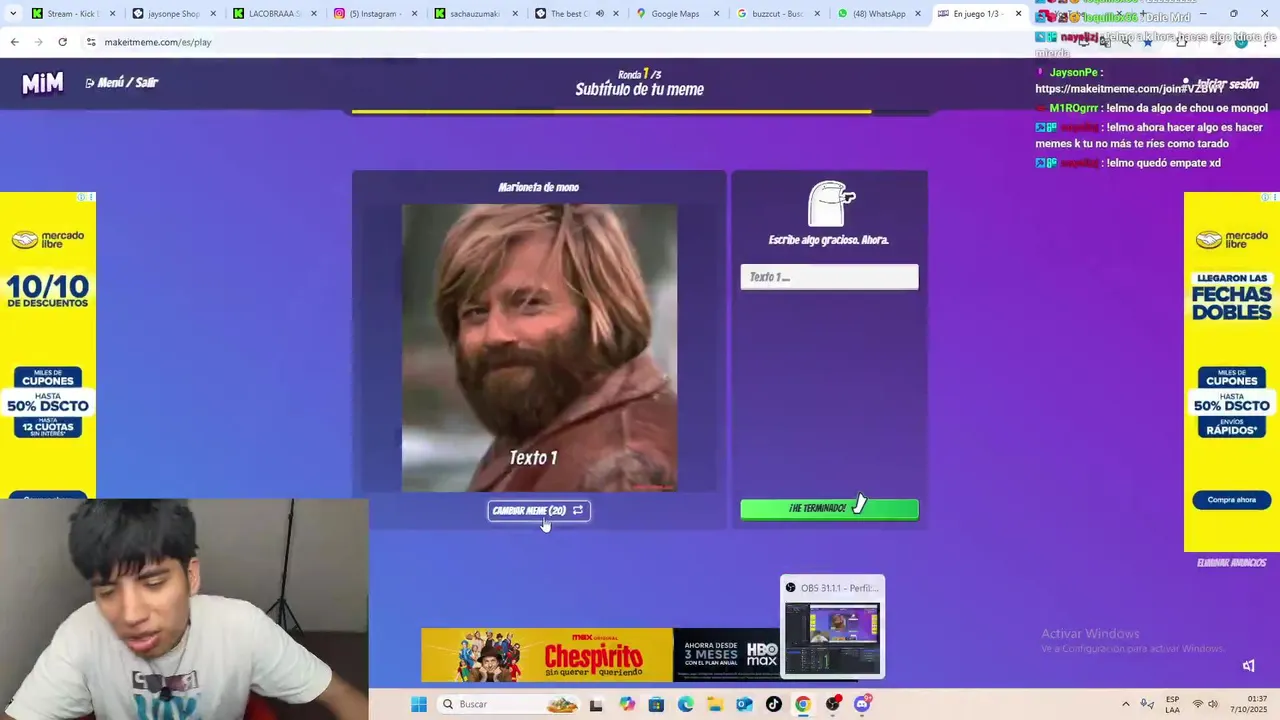View site information icon in address bar
This screenshot has width=1280, height=720.
91,42
